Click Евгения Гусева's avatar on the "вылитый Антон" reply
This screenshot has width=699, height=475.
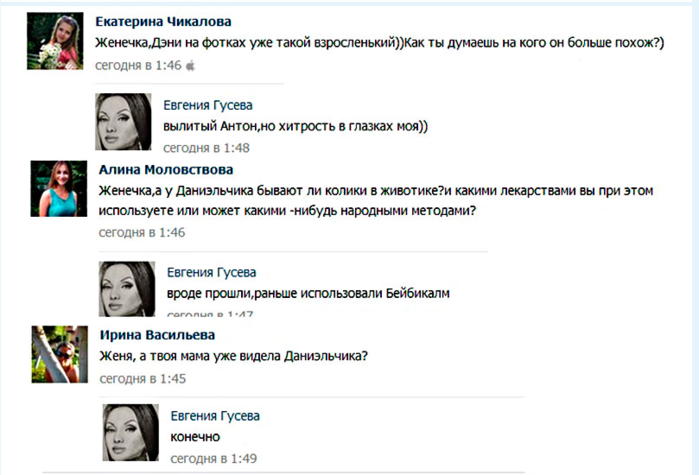tap(123, 124)
